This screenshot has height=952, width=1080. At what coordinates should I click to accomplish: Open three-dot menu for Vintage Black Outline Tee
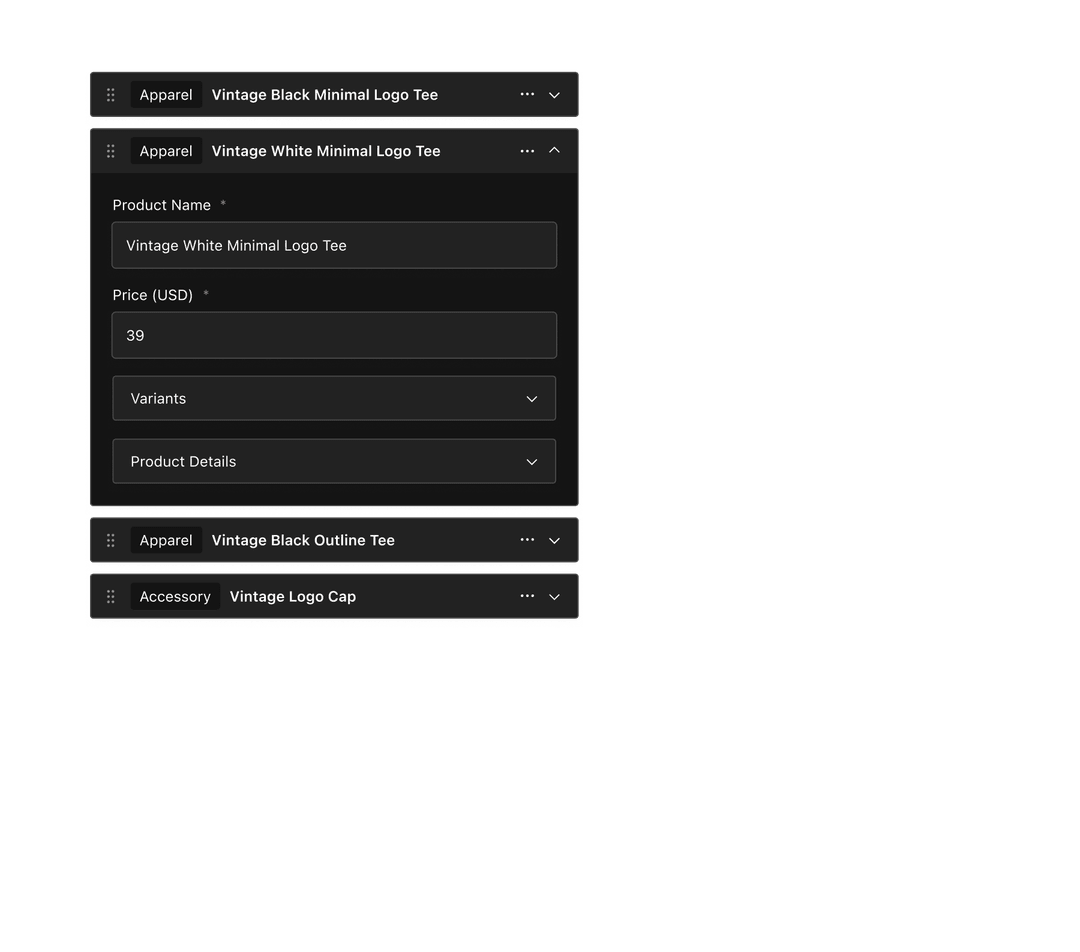tap(527, 540)
